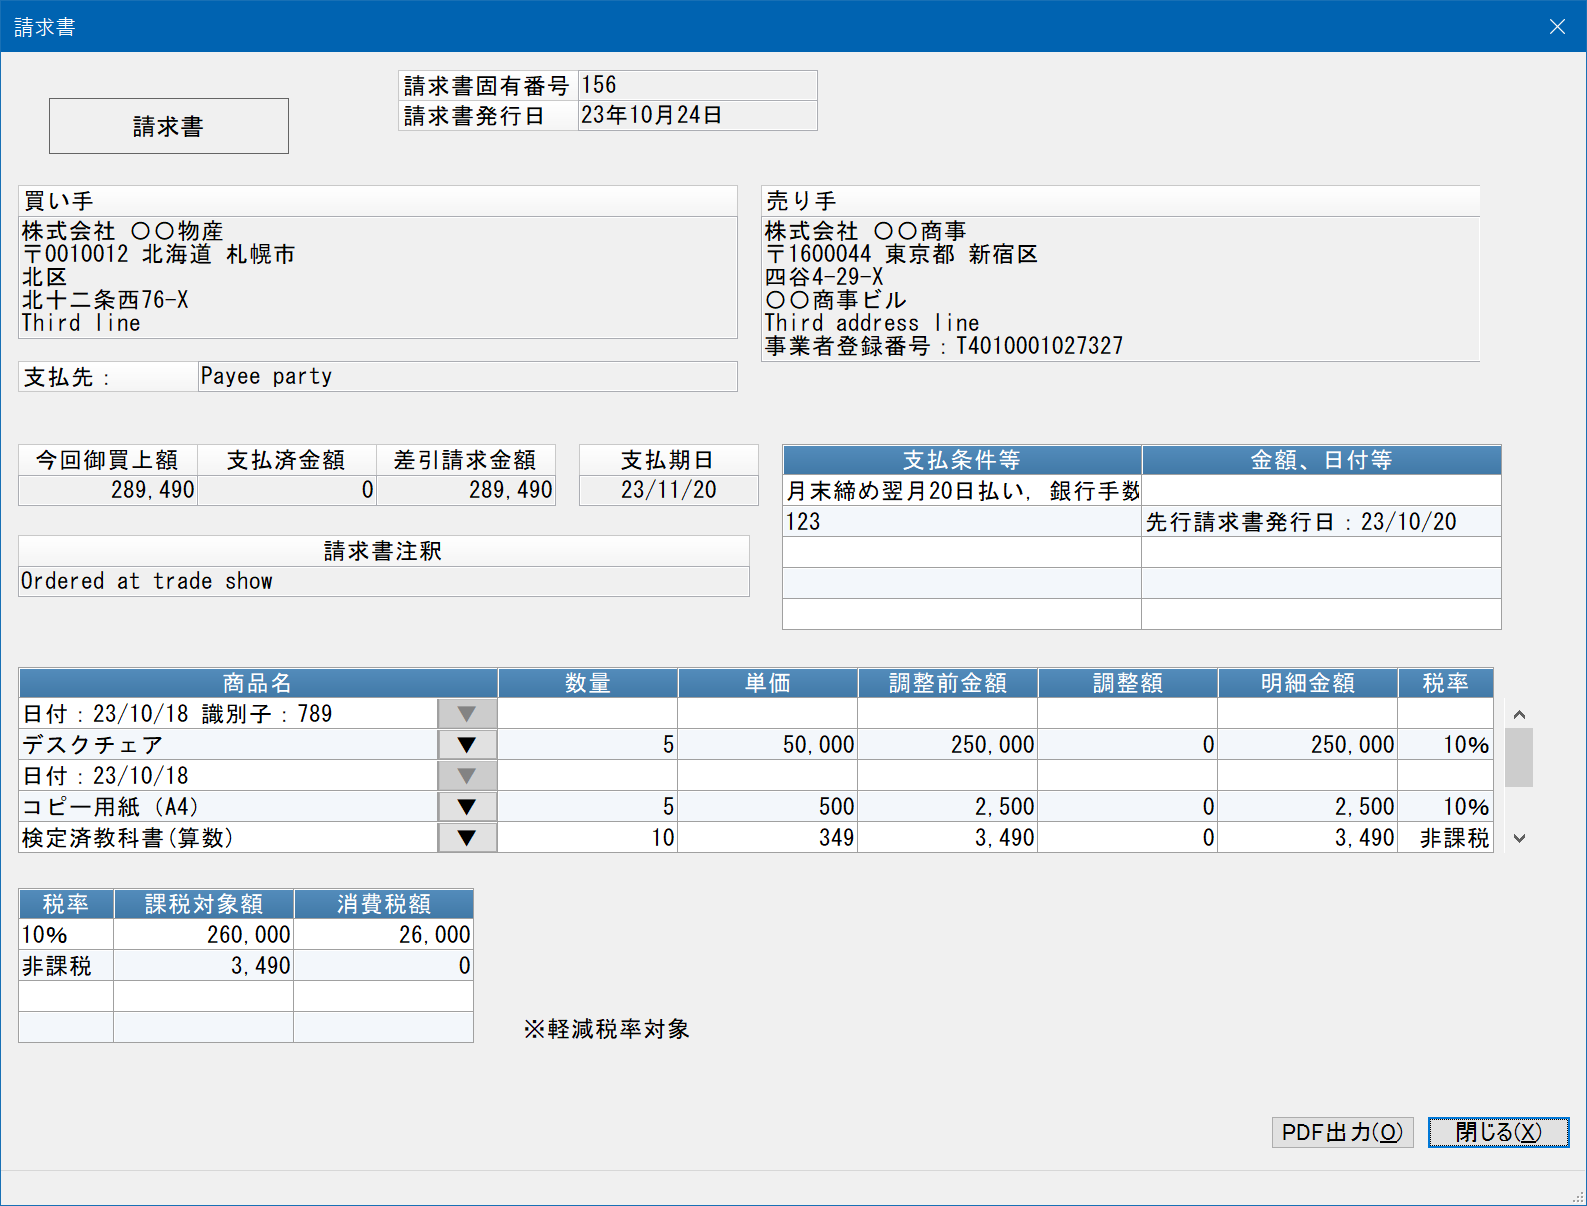Image resolution: width=1587 pixels, height=1206 pixels.
Task: Click the 請求書 title button
Action: [169, 126]
